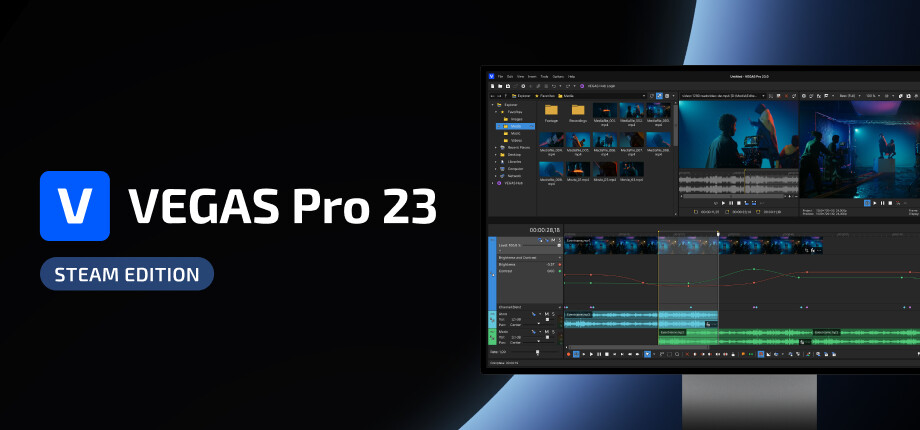Click the STEAM EDITION badge
The image size is (920, 430).
point(127,273)
